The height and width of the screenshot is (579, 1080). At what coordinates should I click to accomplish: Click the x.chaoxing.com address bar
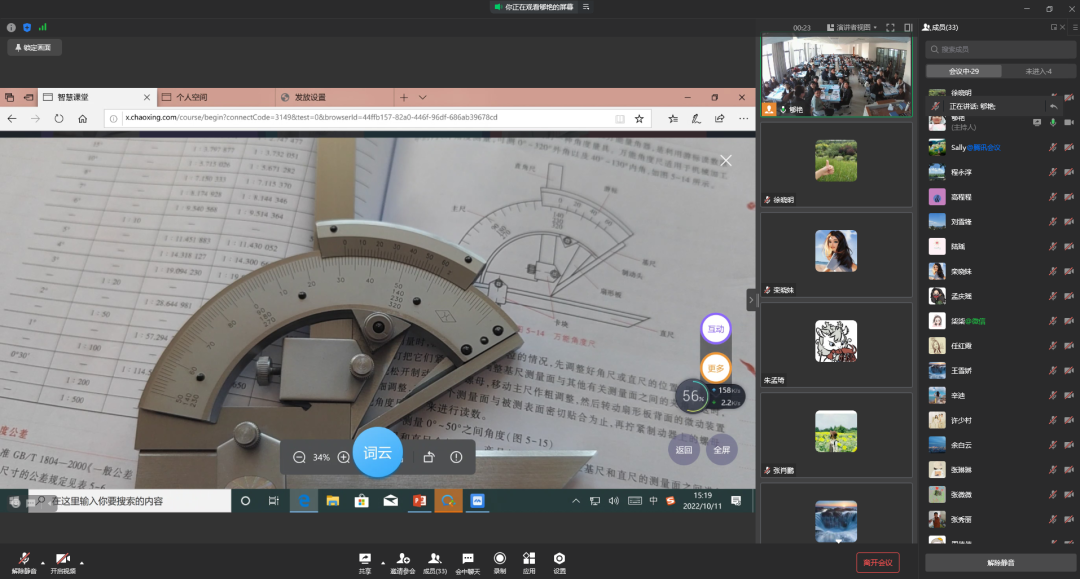(x=377, y=118)
